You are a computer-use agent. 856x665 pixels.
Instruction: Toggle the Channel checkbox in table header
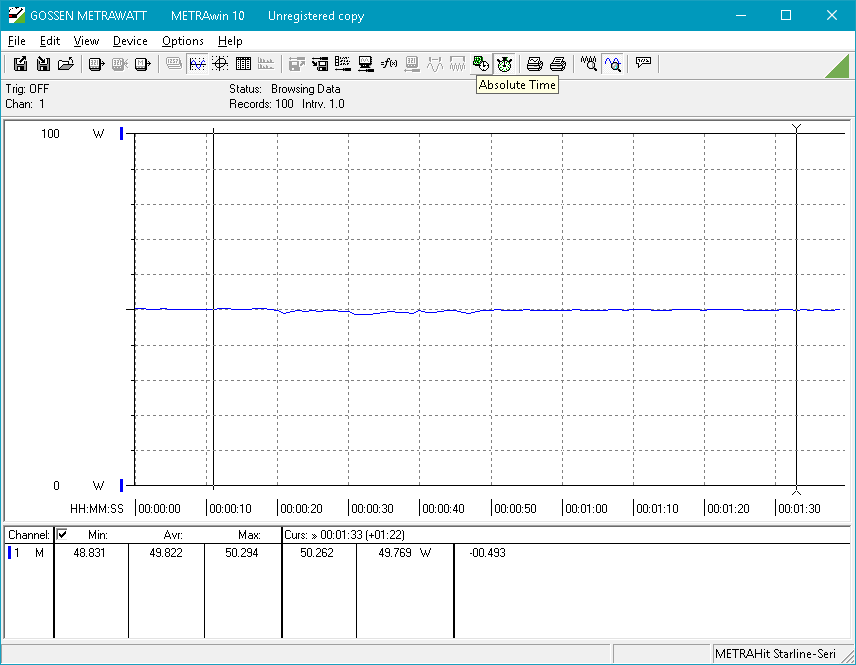pyautogui.click(x=62, y=534)
